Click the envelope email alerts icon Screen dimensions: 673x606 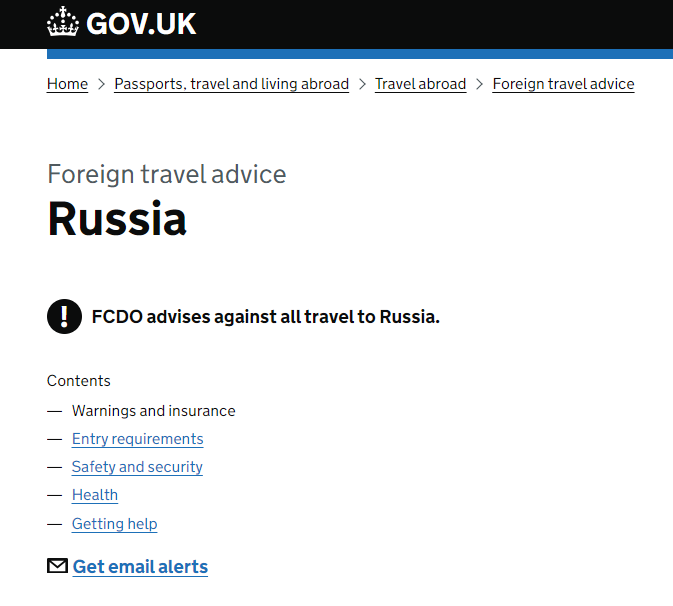58,566
